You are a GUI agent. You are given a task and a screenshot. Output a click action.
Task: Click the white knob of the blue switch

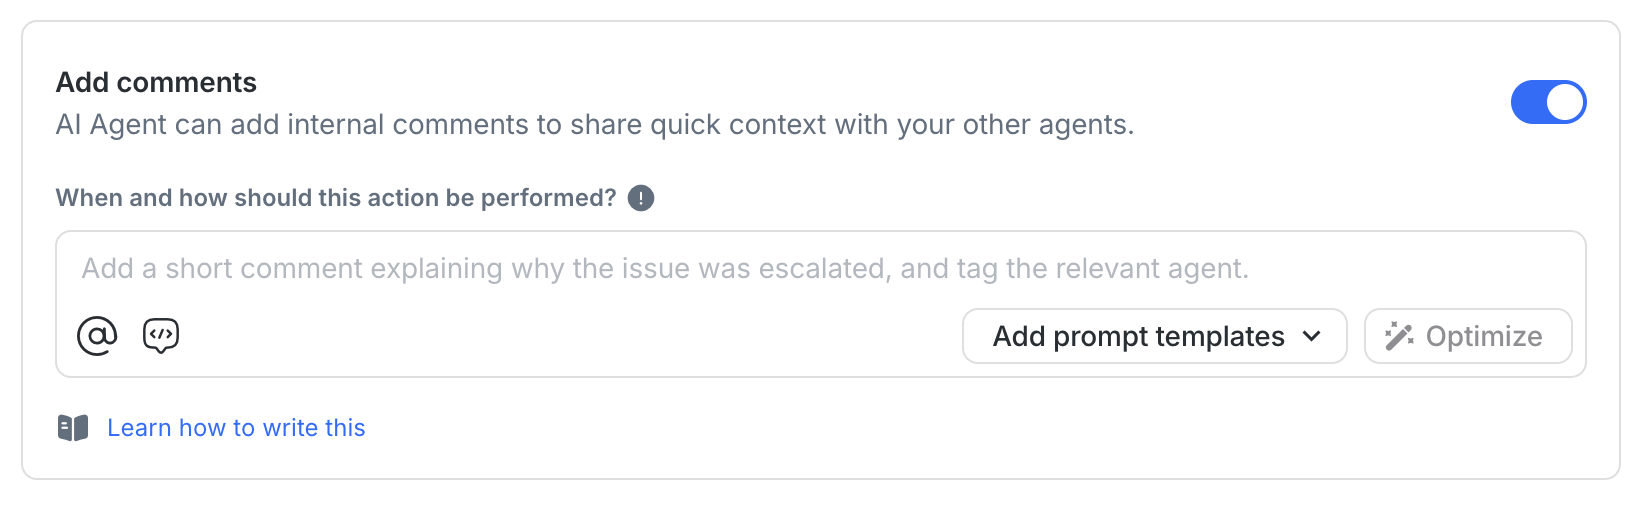(1565, 102)
